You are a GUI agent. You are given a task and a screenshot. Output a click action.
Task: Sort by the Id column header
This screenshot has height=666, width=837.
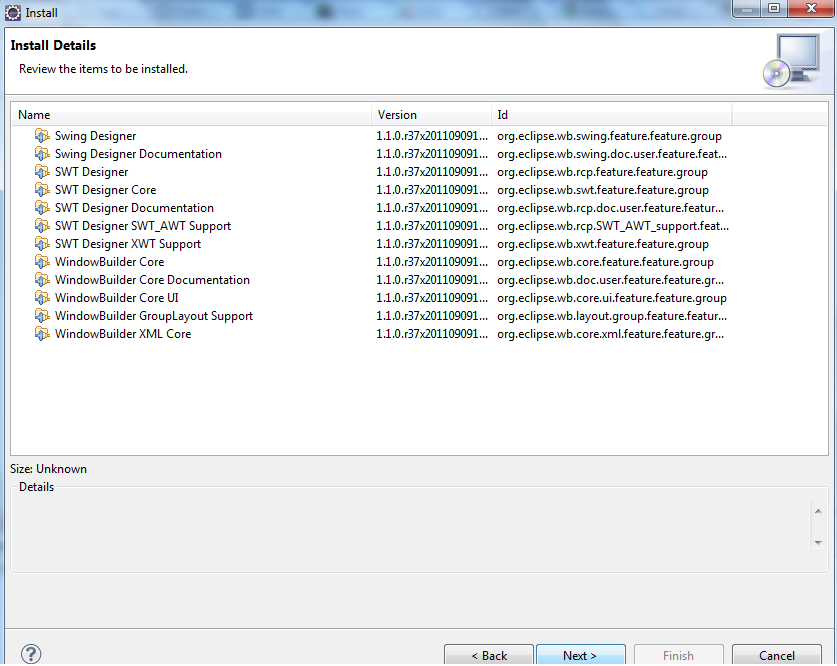coord(612,115)
